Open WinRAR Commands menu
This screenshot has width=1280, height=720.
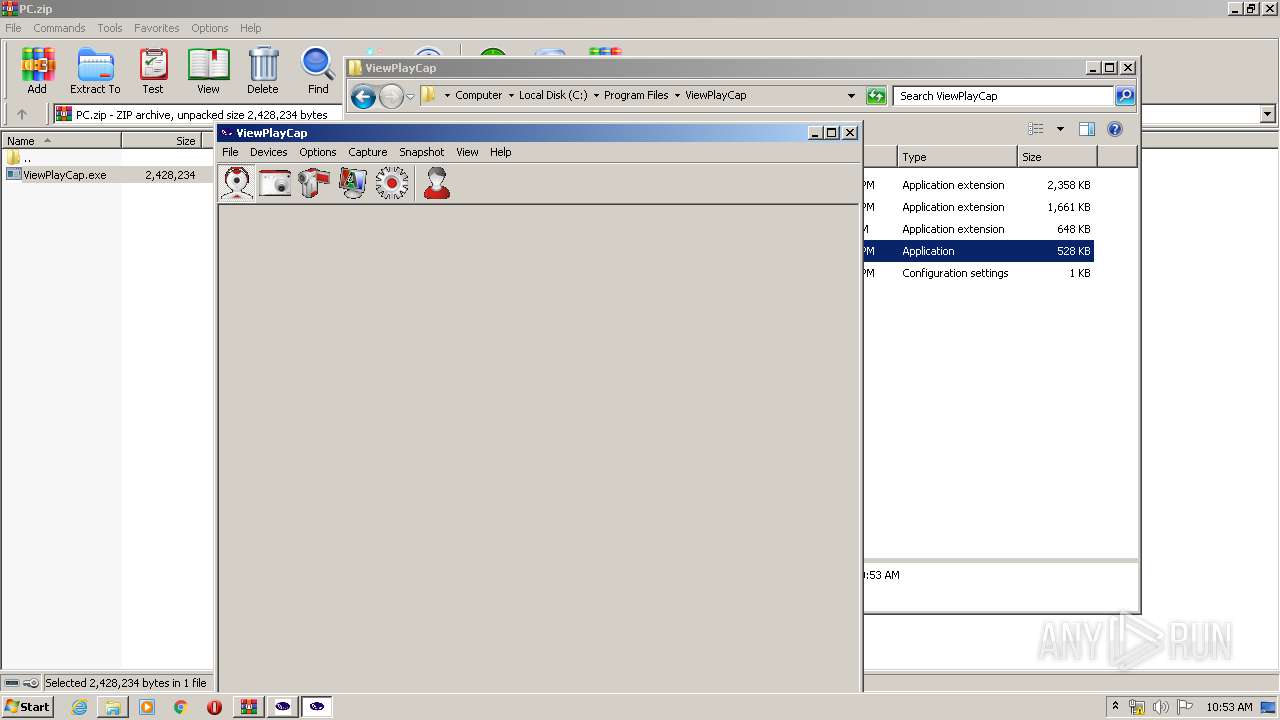tap(59, 28)
